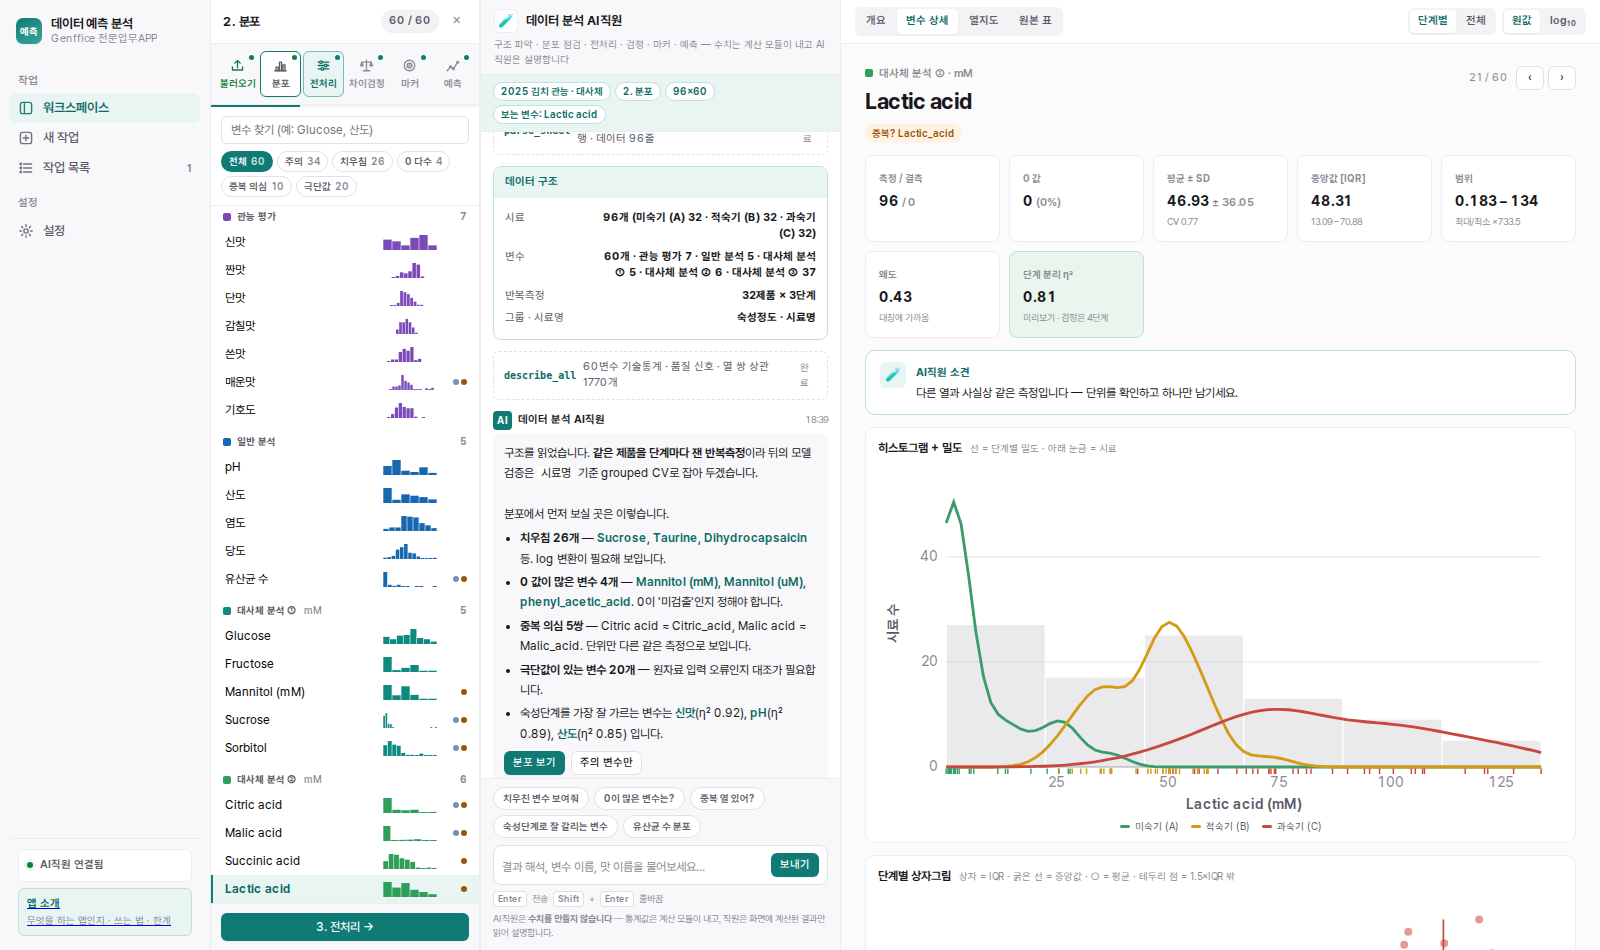Screen dimensions: 1600x950
Task: Switch to the 원본 표 tab
Action: click(x=1035, y=20)
